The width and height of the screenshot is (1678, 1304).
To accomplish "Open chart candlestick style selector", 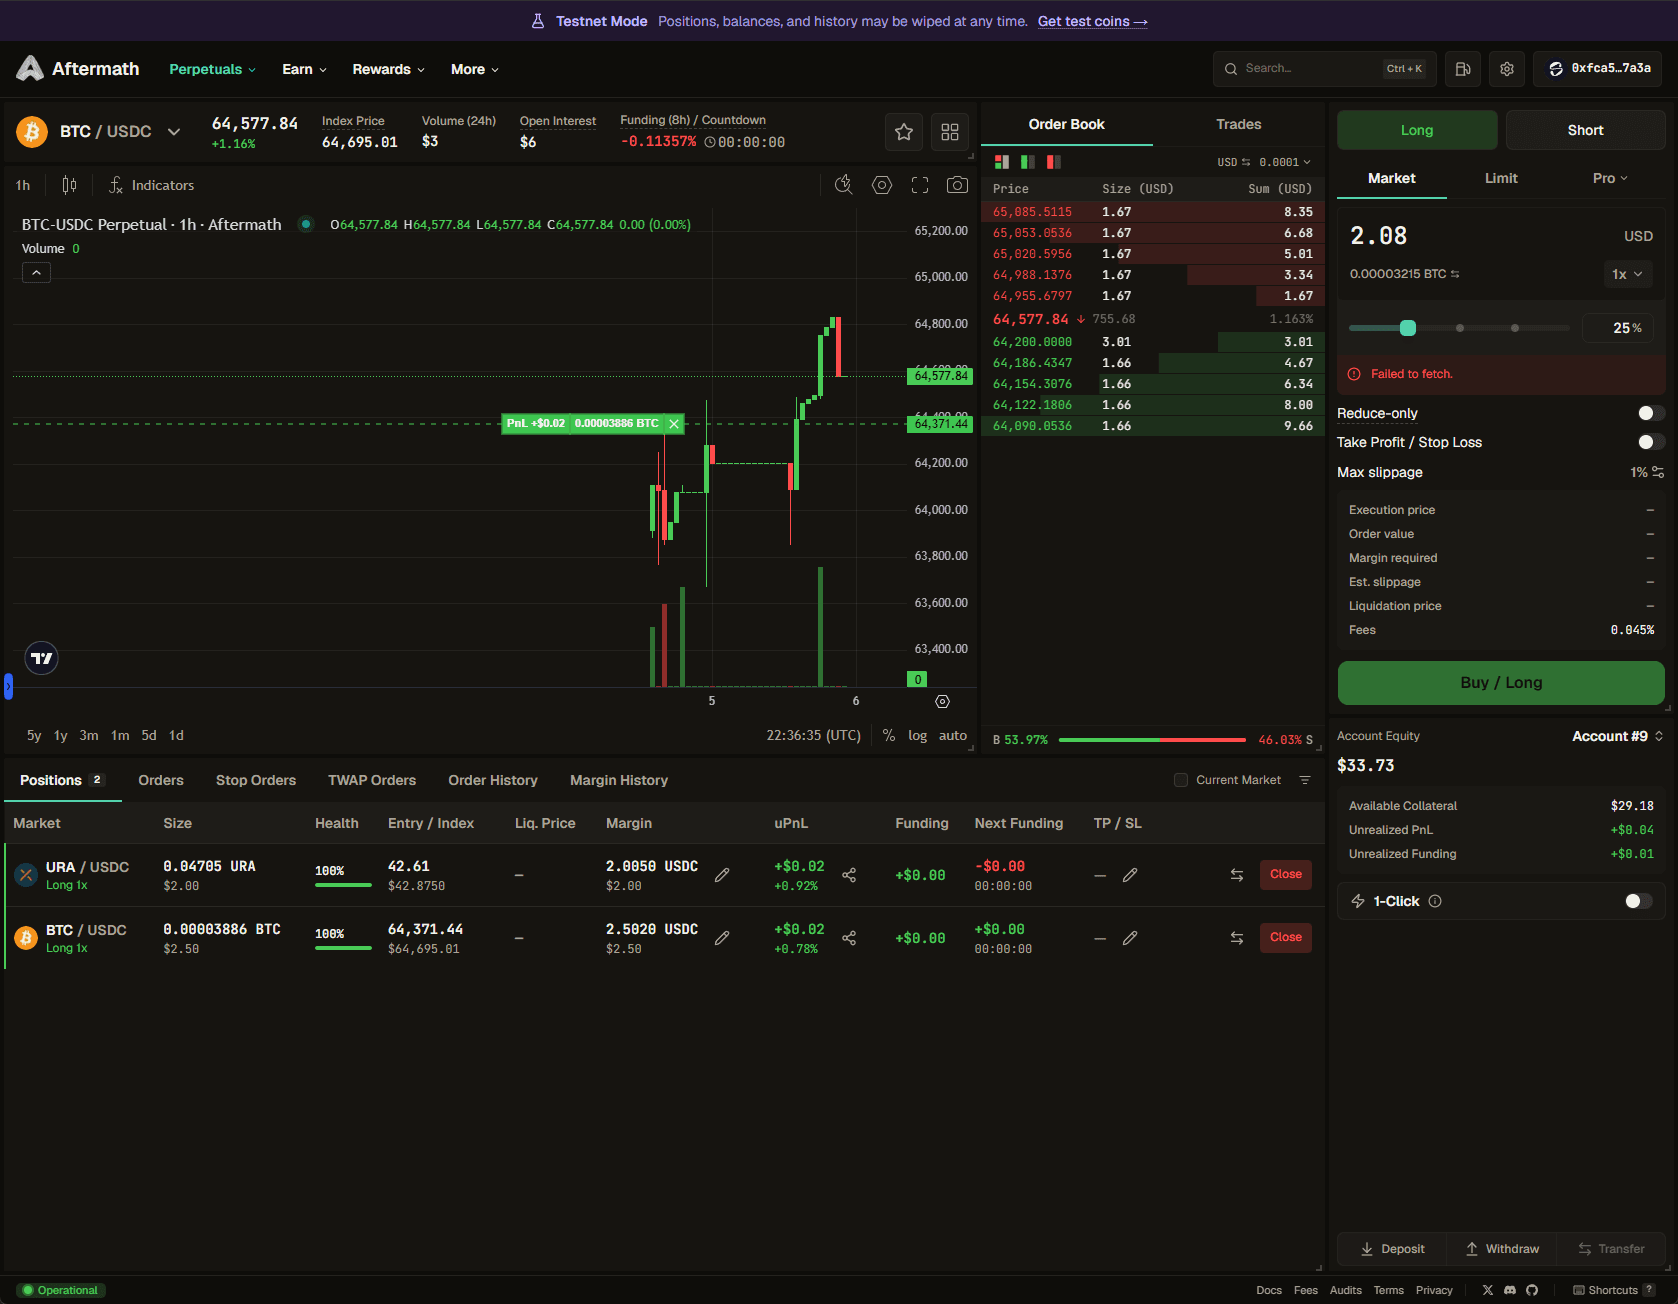I will (69, 185).
